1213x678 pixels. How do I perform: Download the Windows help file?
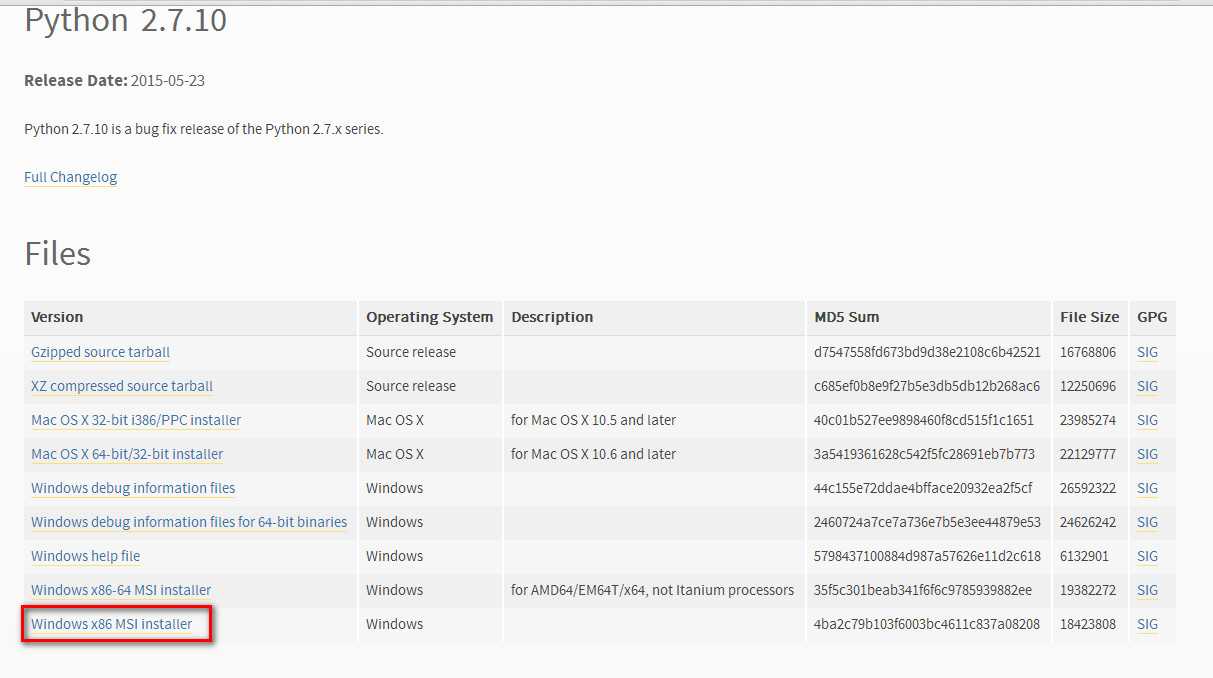tap(85, 556)
